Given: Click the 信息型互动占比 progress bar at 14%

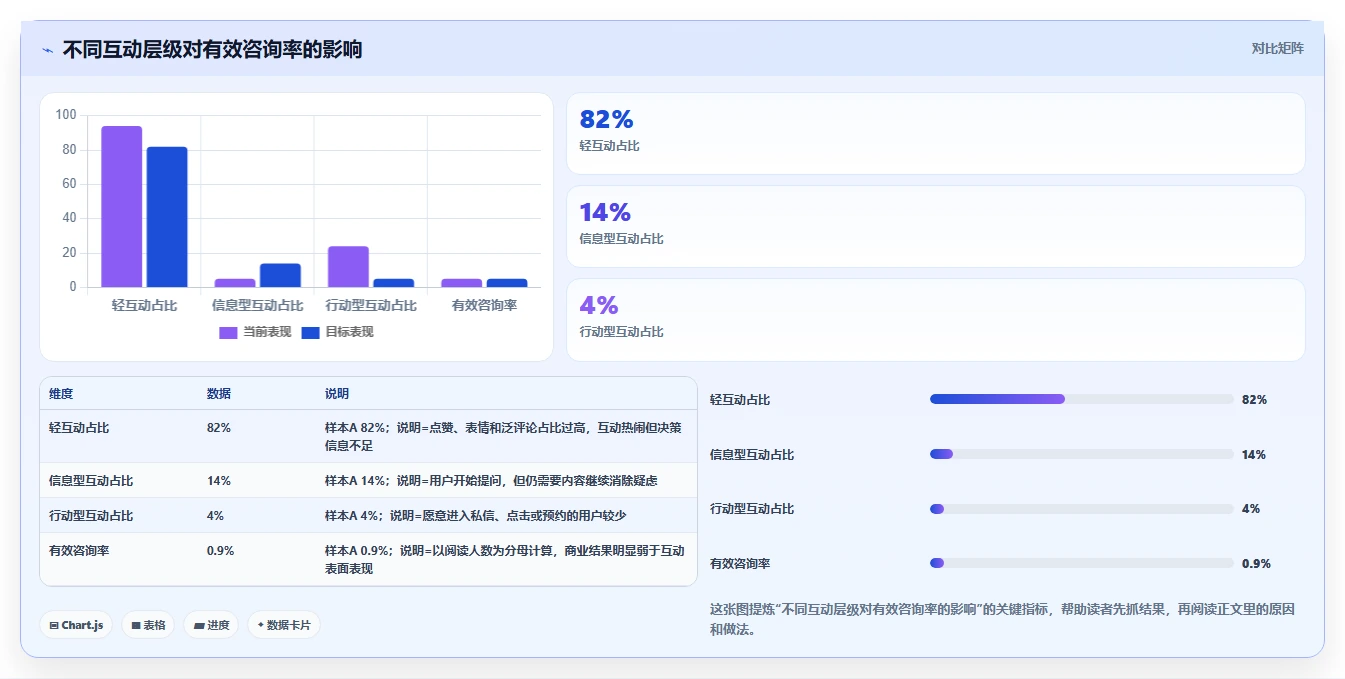Looking at the screenshot, I should coord(1082,454).
